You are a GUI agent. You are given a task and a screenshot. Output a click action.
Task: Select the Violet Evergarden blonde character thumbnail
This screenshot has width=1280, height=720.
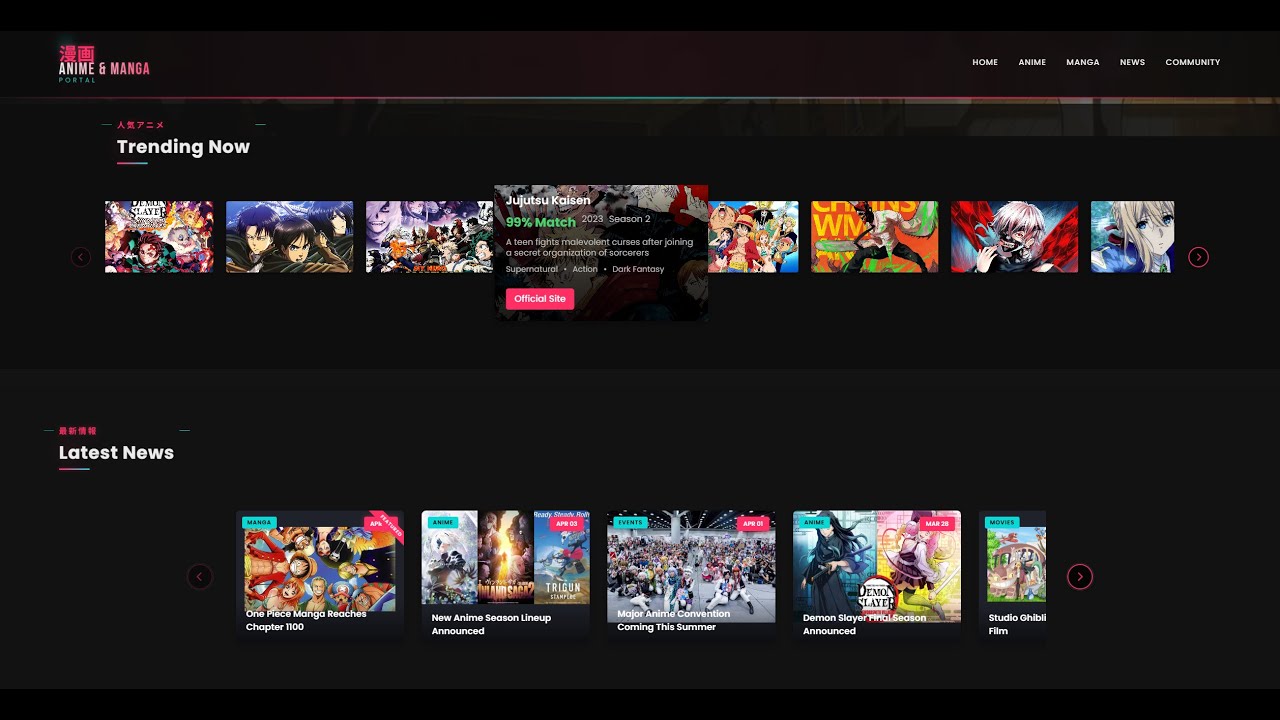point(1132,237)
